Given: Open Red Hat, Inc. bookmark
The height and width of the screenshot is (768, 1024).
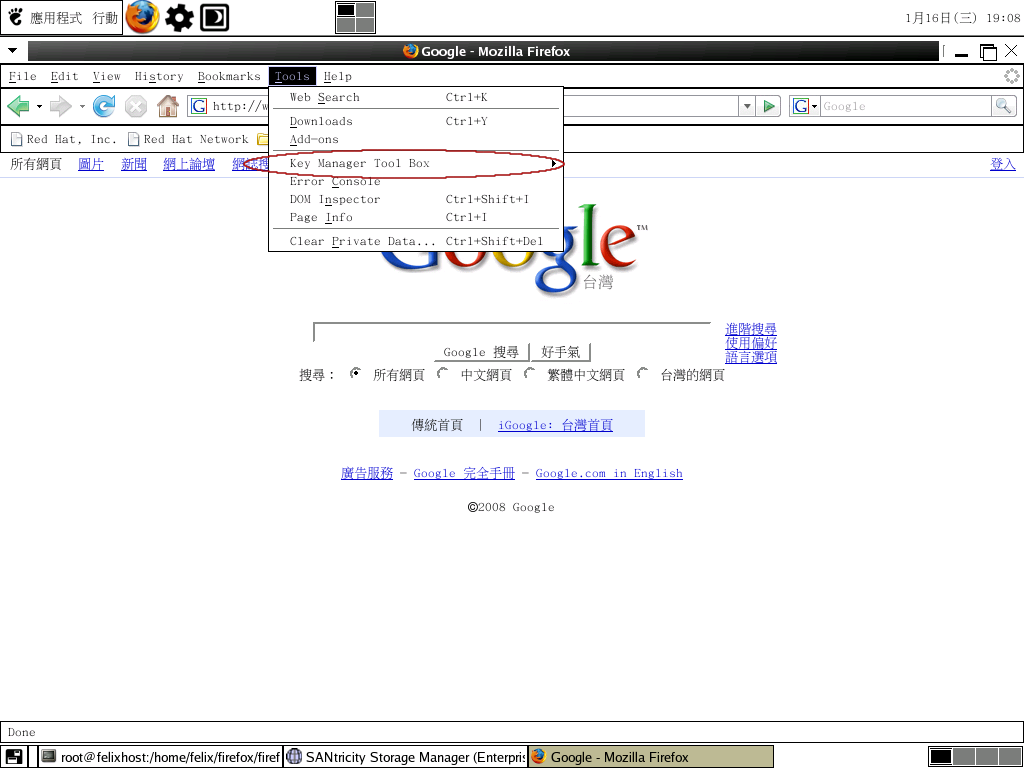Looking at the screenshot, I should pyautogui.click(x=64, y=139).
